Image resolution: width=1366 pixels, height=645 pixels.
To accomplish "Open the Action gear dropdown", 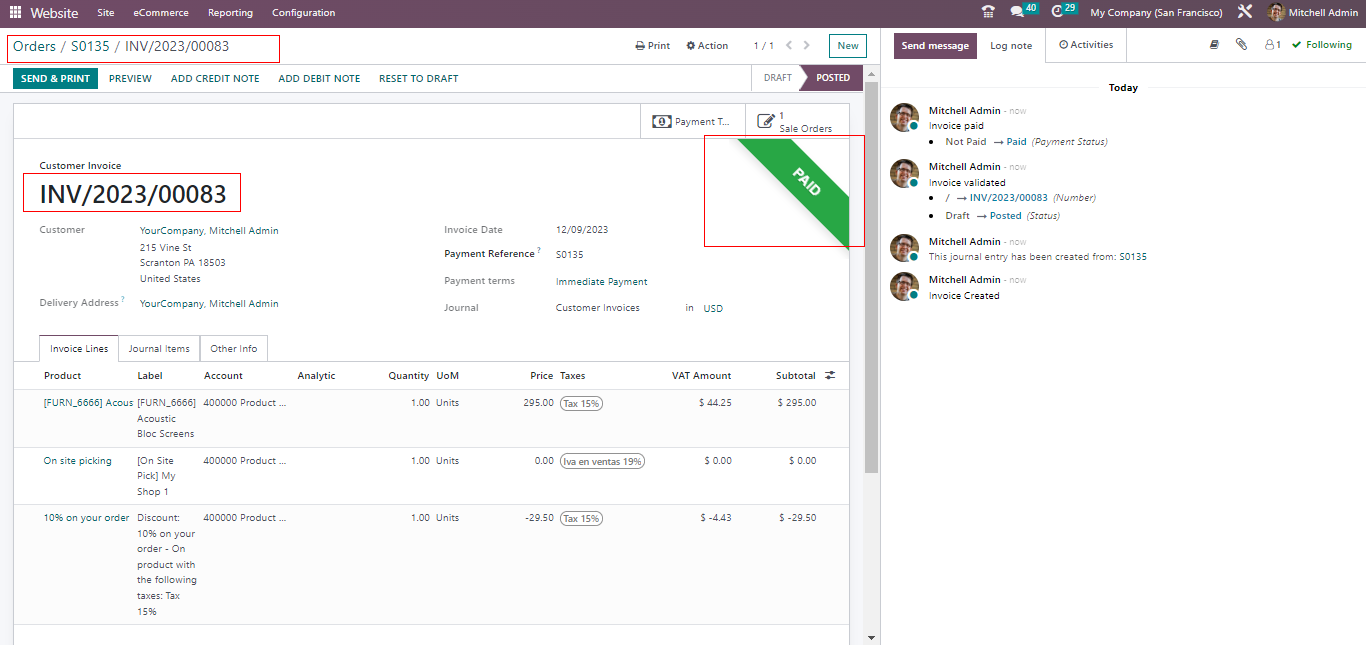I will pyautogui.click(x=707, y=46).
